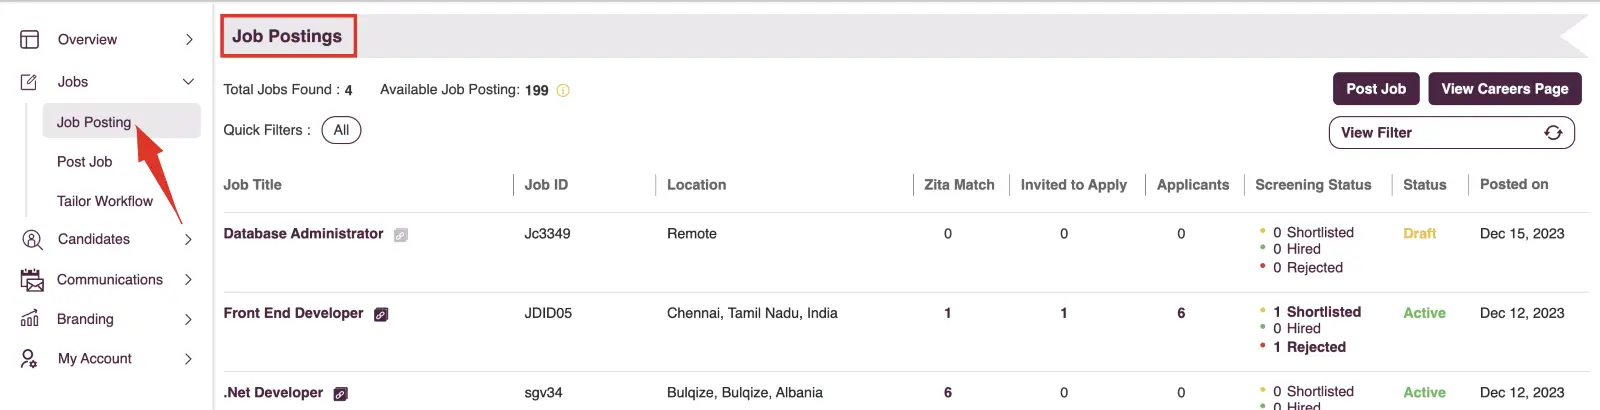Open link icon next to Front End Developer
This screenshot has width=1600, height=410.
tap(381, 314)
